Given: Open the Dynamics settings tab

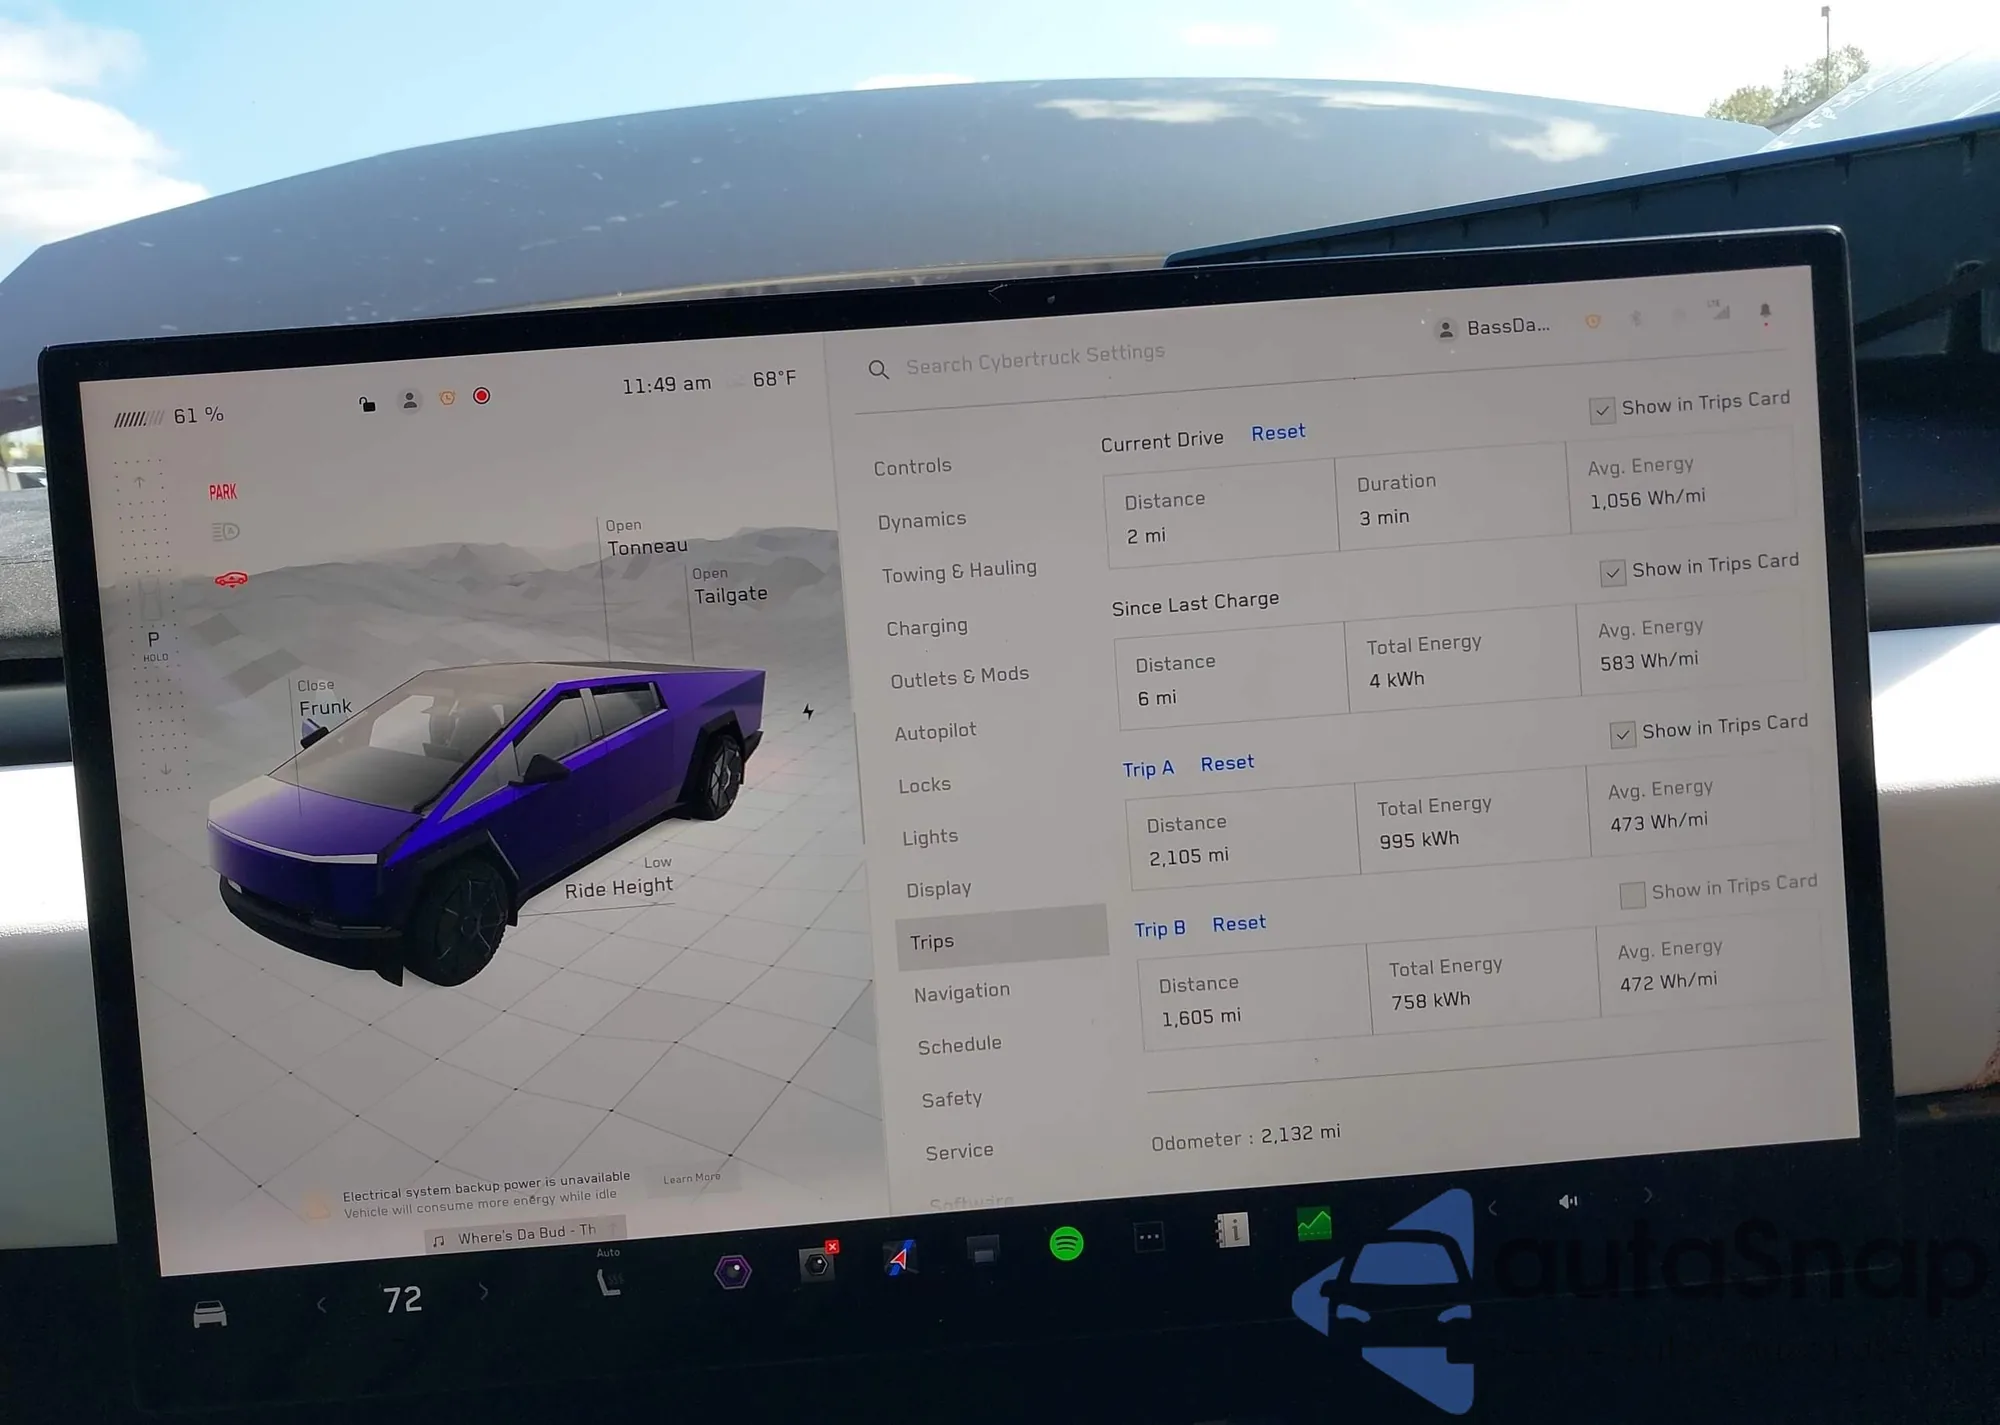Looking at the screenshot, I should click(x=922, y=520).
